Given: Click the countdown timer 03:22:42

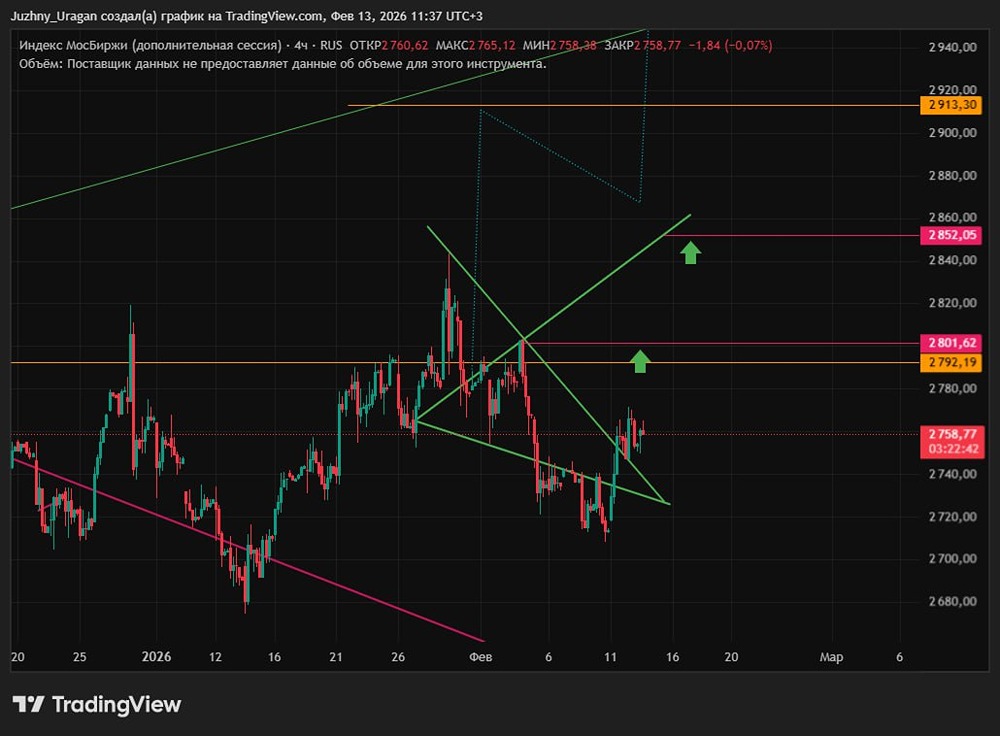Looking at the screenshot, I should coord(952,450).
